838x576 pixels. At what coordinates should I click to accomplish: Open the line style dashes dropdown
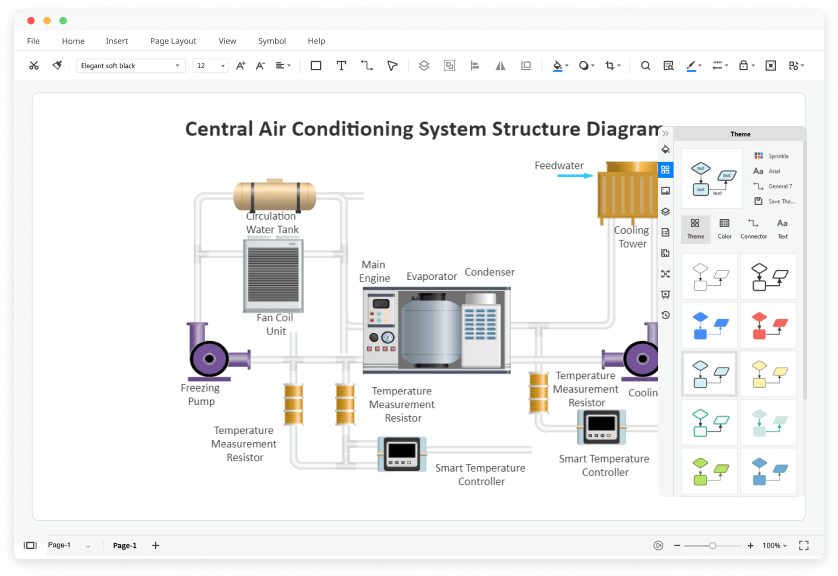coord(720,66)
